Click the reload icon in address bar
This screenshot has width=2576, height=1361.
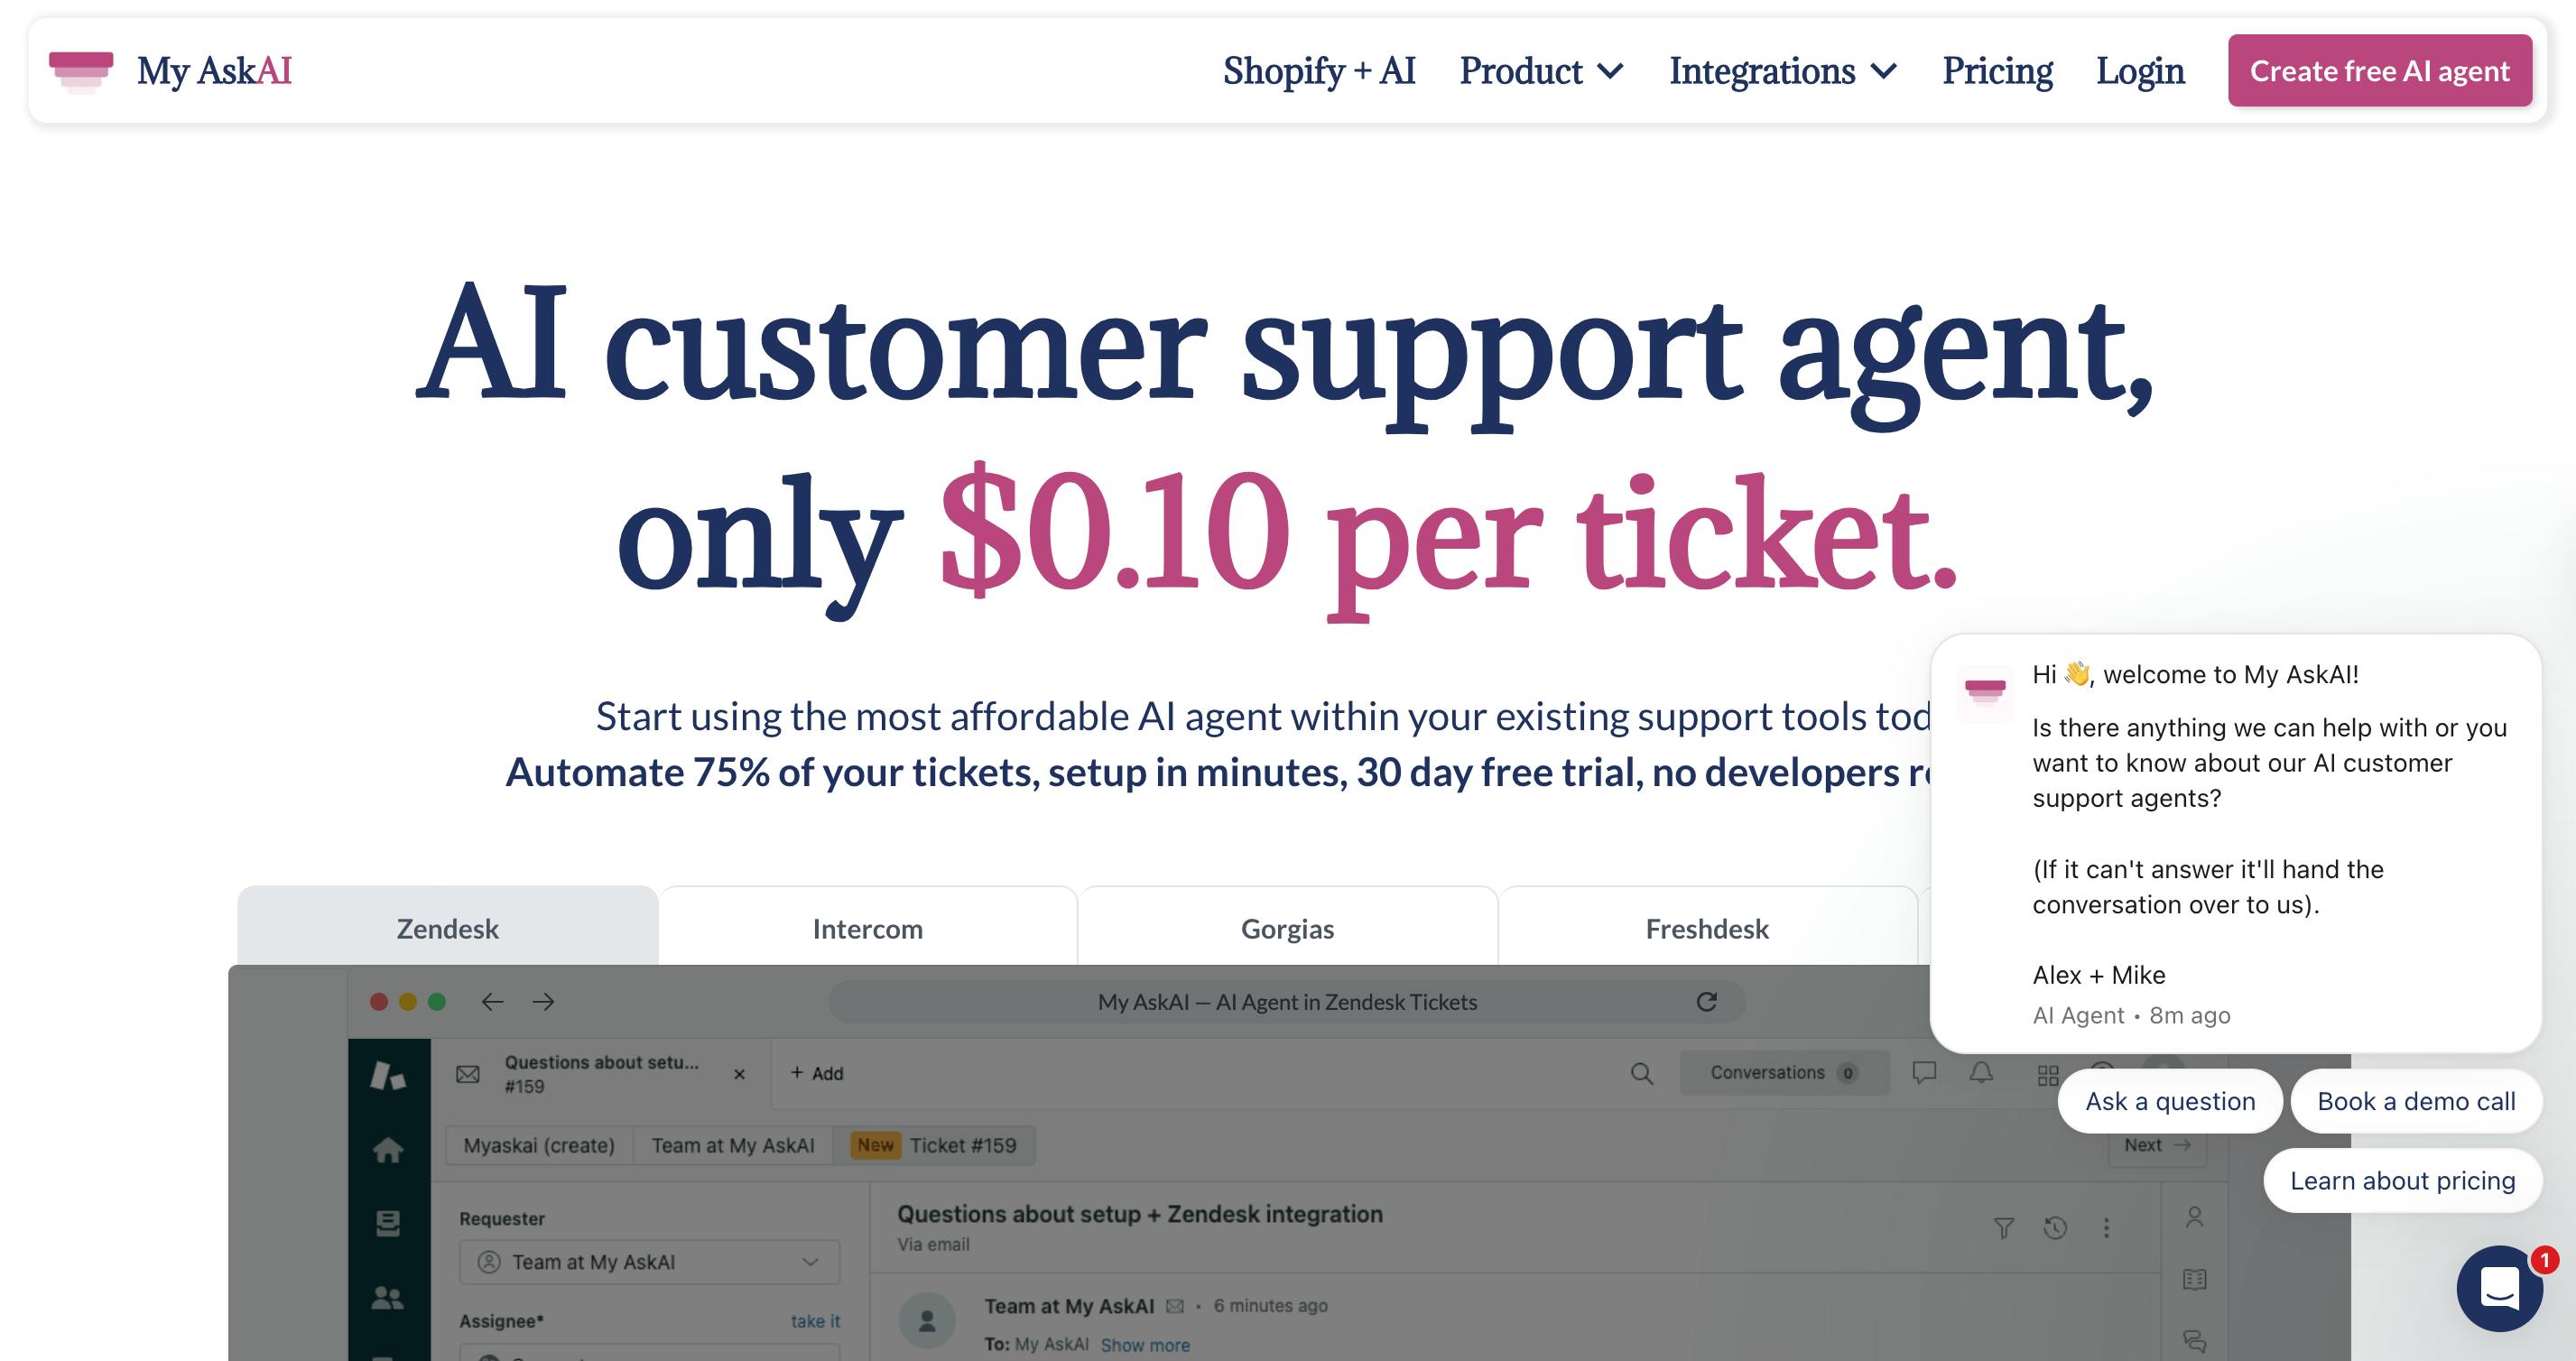(x=1706, y=1002)
